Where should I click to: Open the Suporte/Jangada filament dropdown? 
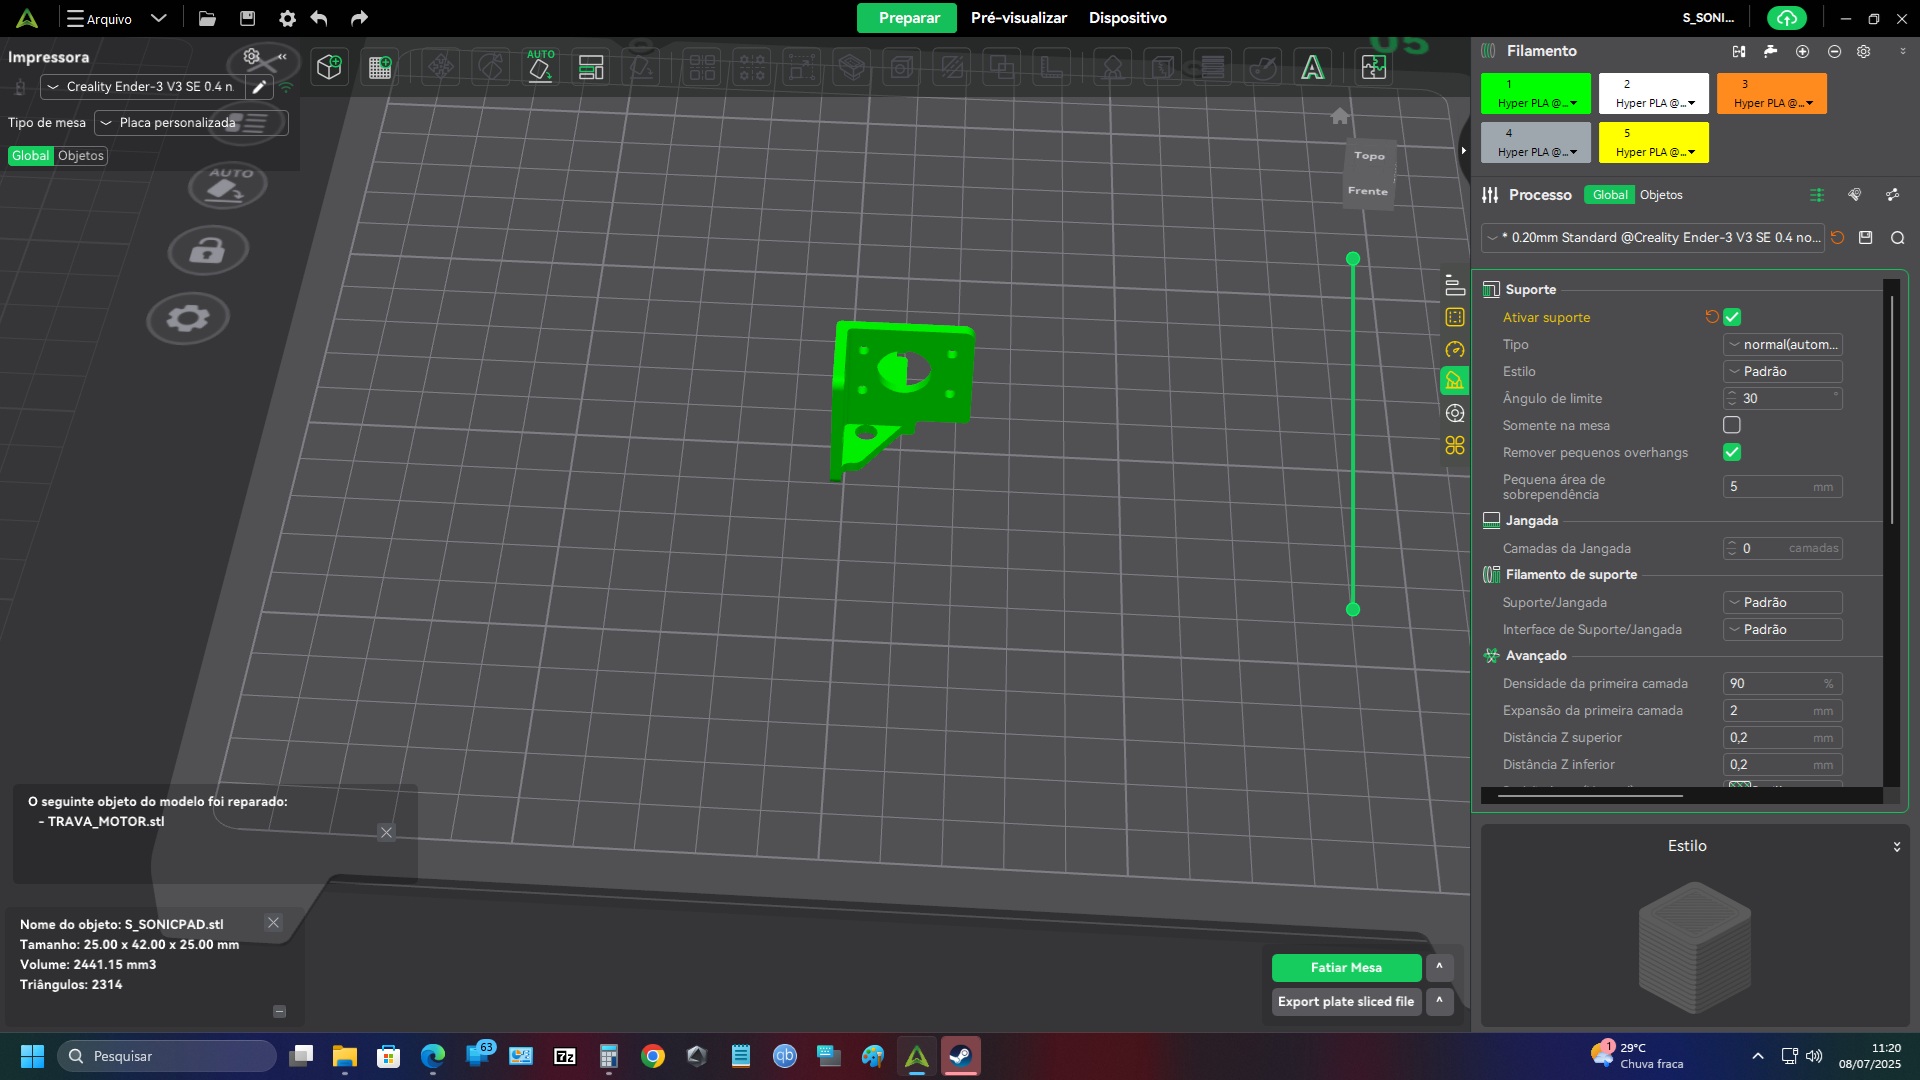[1783, 602]
